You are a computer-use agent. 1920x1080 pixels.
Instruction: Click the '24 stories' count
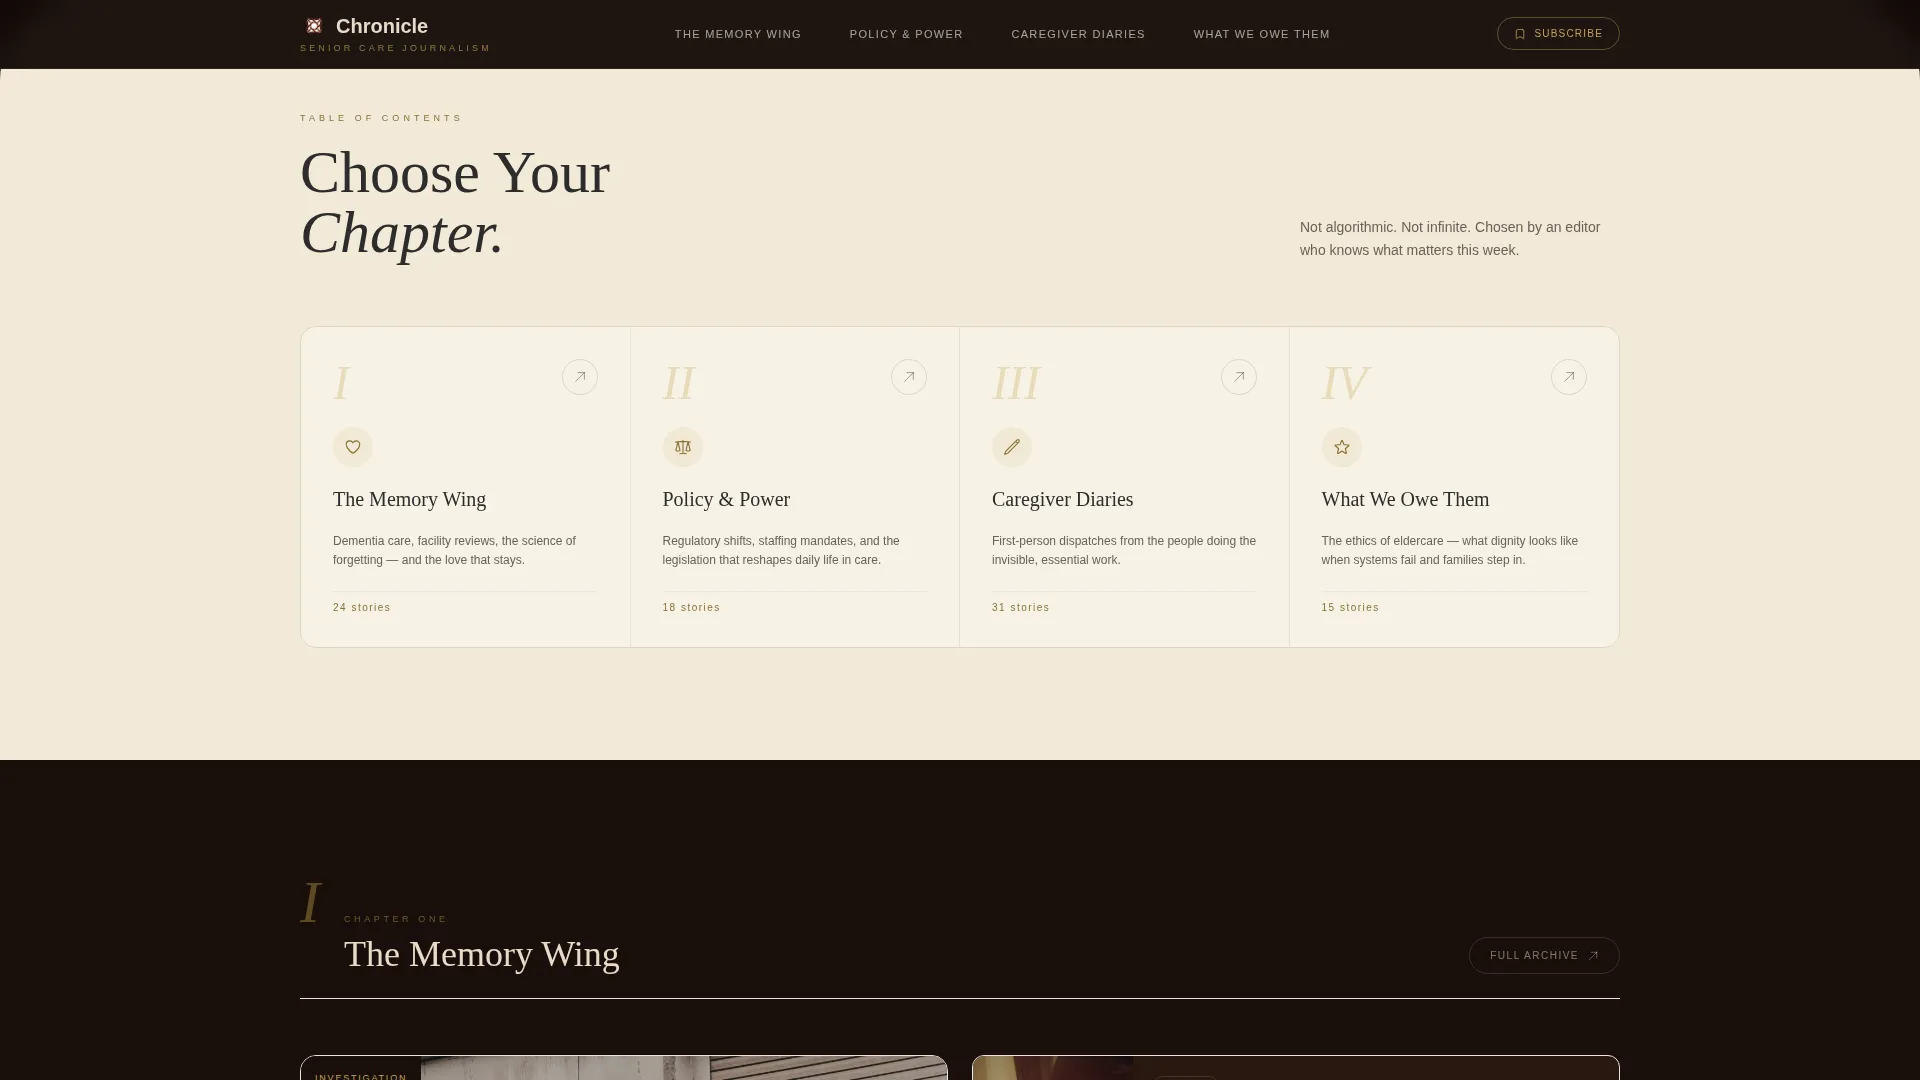tap(362, 607)
